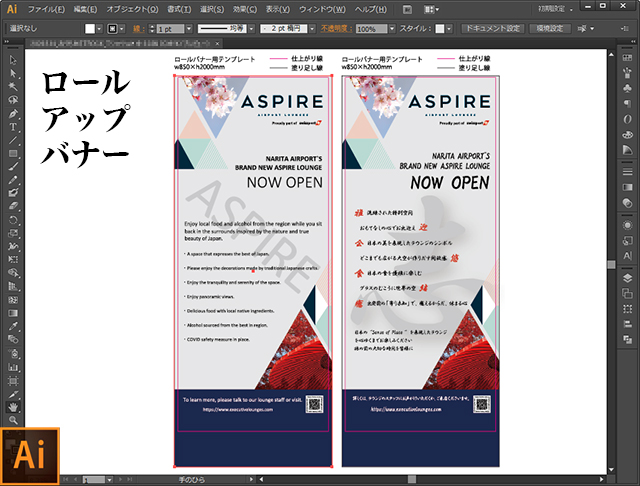Viewport: 640px width, 486px height.
Task: Select the Selection tool (black arrow)
Action: 13,60
